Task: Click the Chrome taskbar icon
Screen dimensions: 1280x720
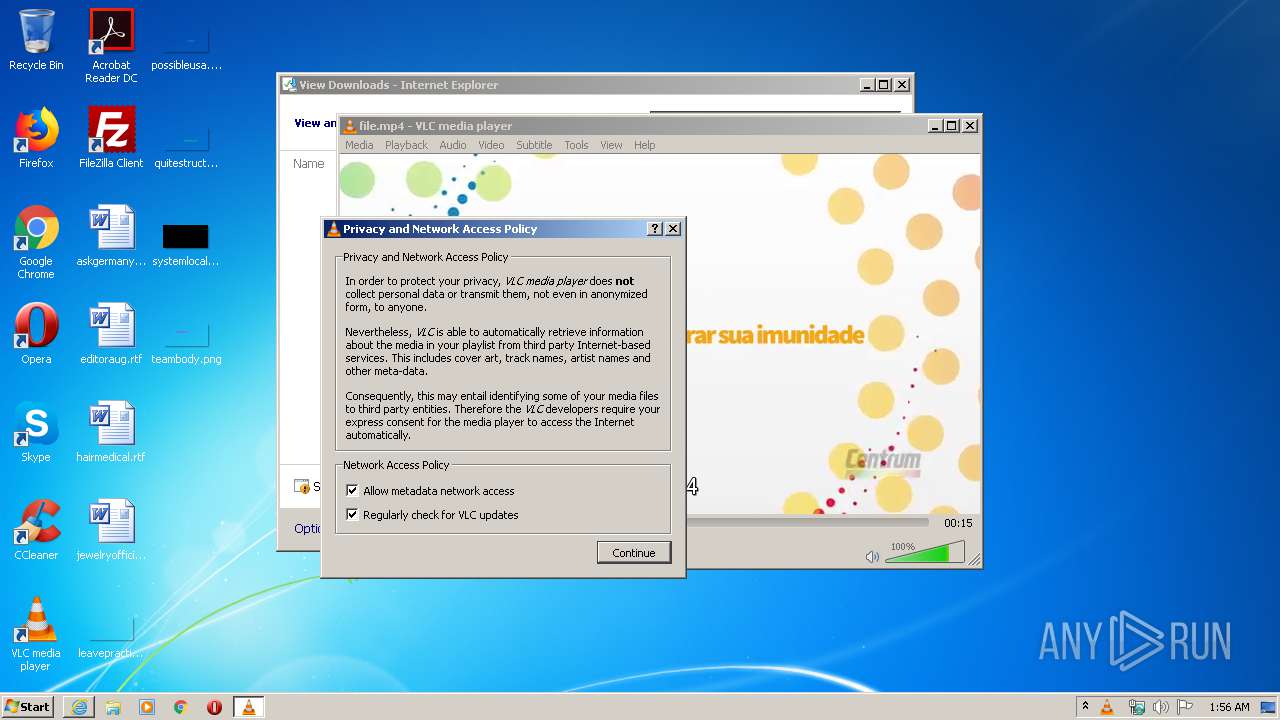Action: tap(181, 707)
